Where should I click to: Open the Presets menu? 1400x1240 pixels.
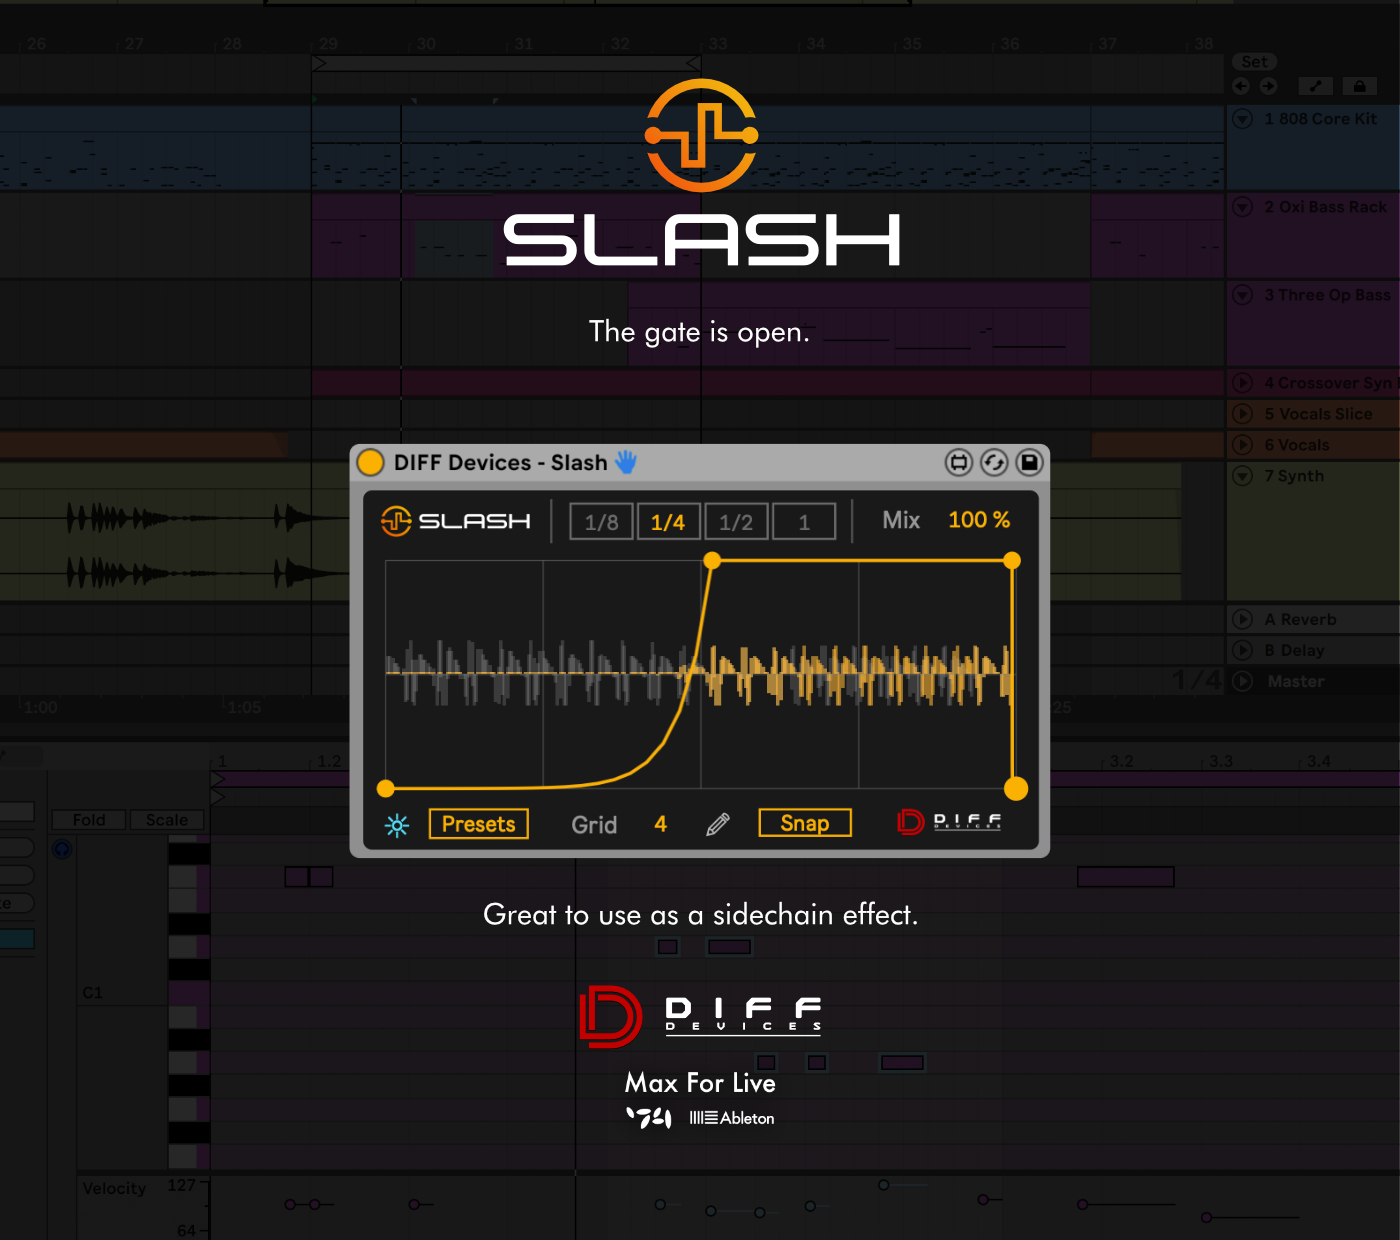pyautogui.click(x=479, y=824)
